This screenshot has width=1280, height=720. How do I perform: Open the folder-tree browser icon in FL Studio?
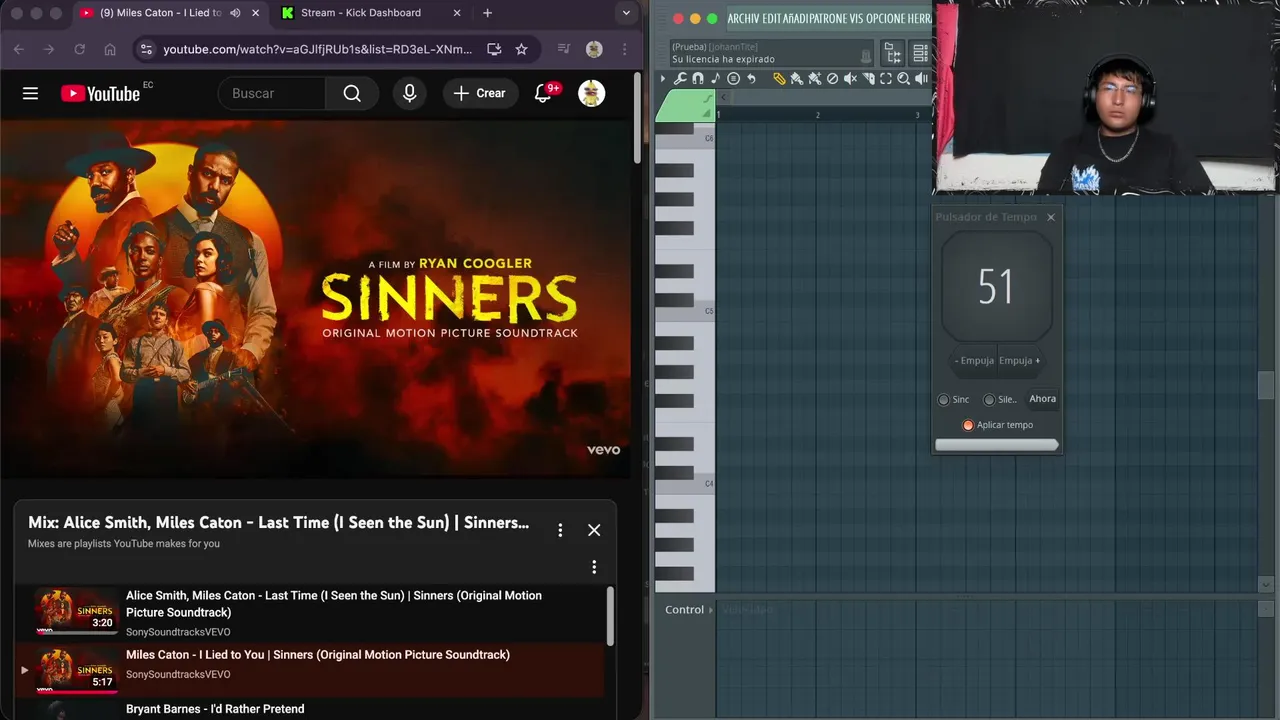click(x=893, y=54)
